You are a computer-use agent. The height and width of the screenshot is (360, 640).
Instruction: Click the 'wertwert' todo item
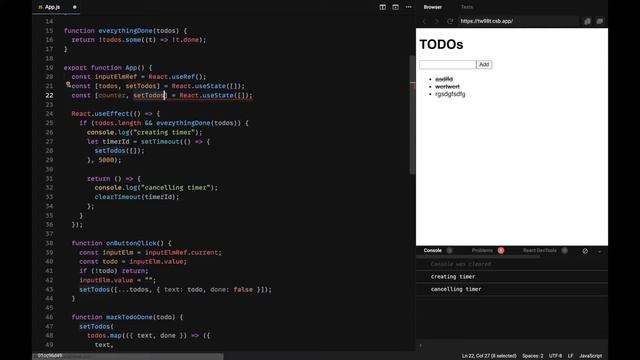447,87
